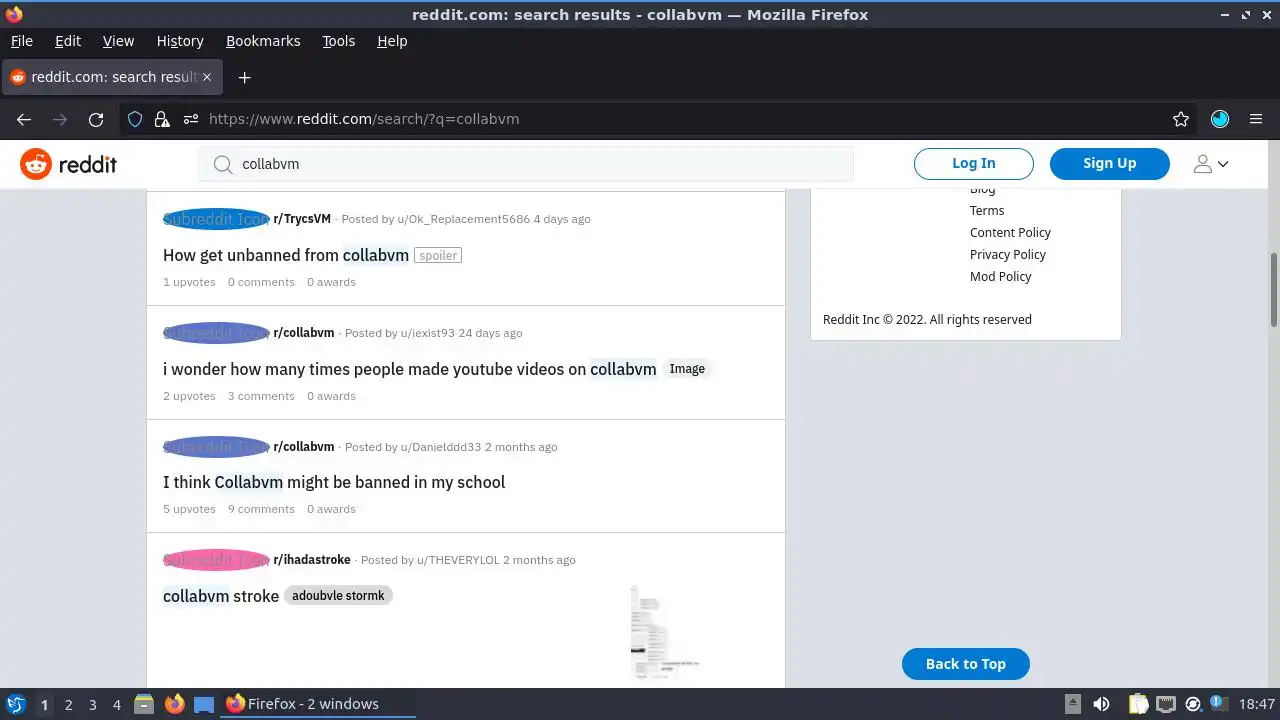Open the user account dropdown menu

click(1210, 164)
